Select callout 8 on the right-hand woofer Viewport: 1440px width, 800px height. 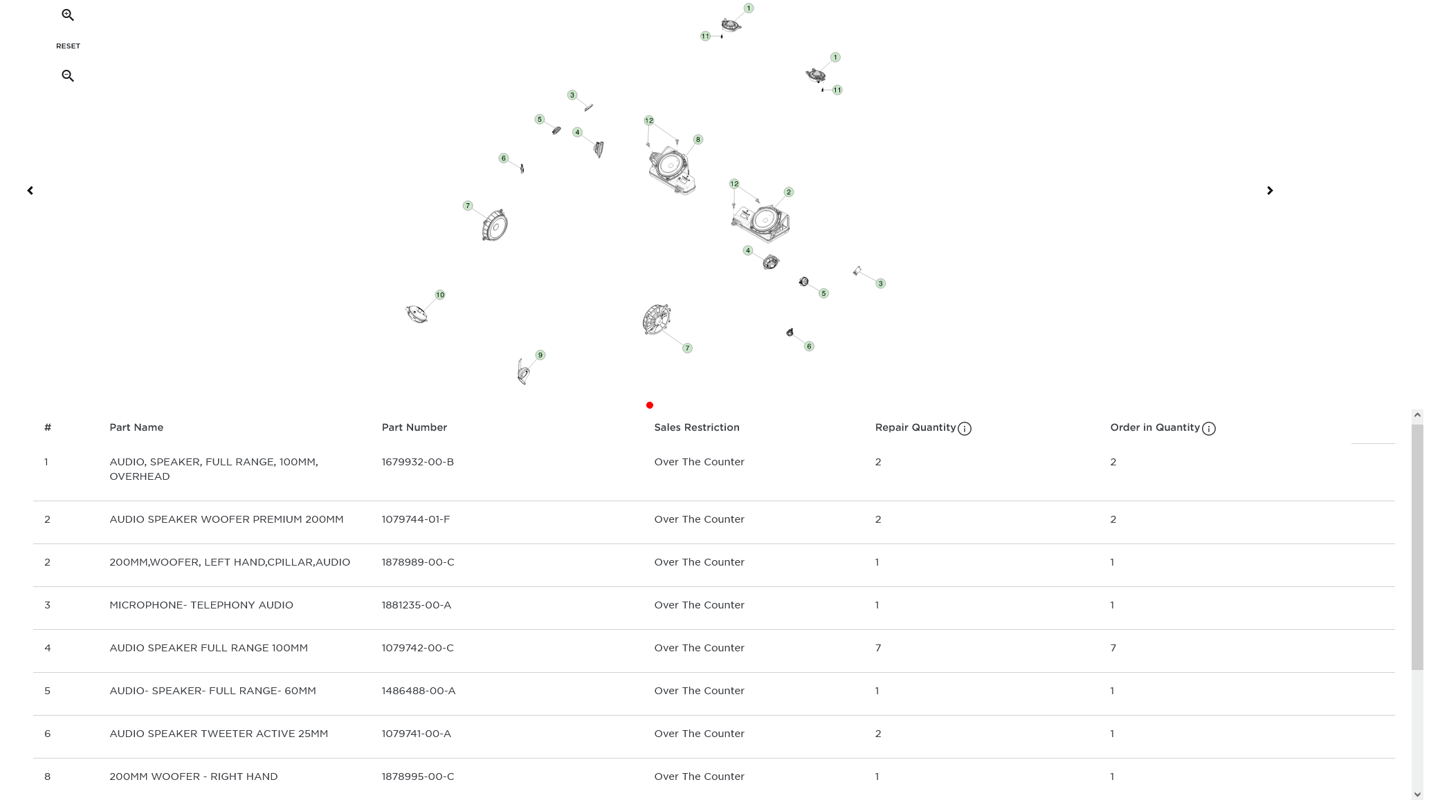click(x=698, y=140)
